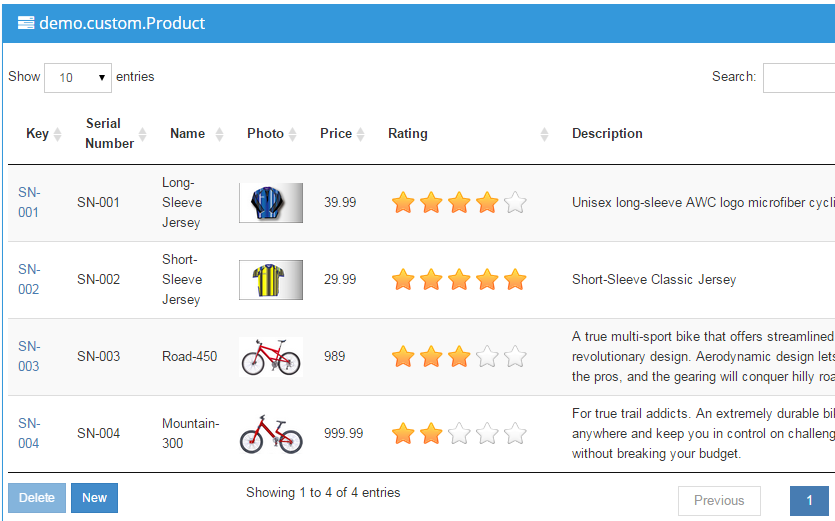Click fourth star for Road-450 rating

pos(487,357)
